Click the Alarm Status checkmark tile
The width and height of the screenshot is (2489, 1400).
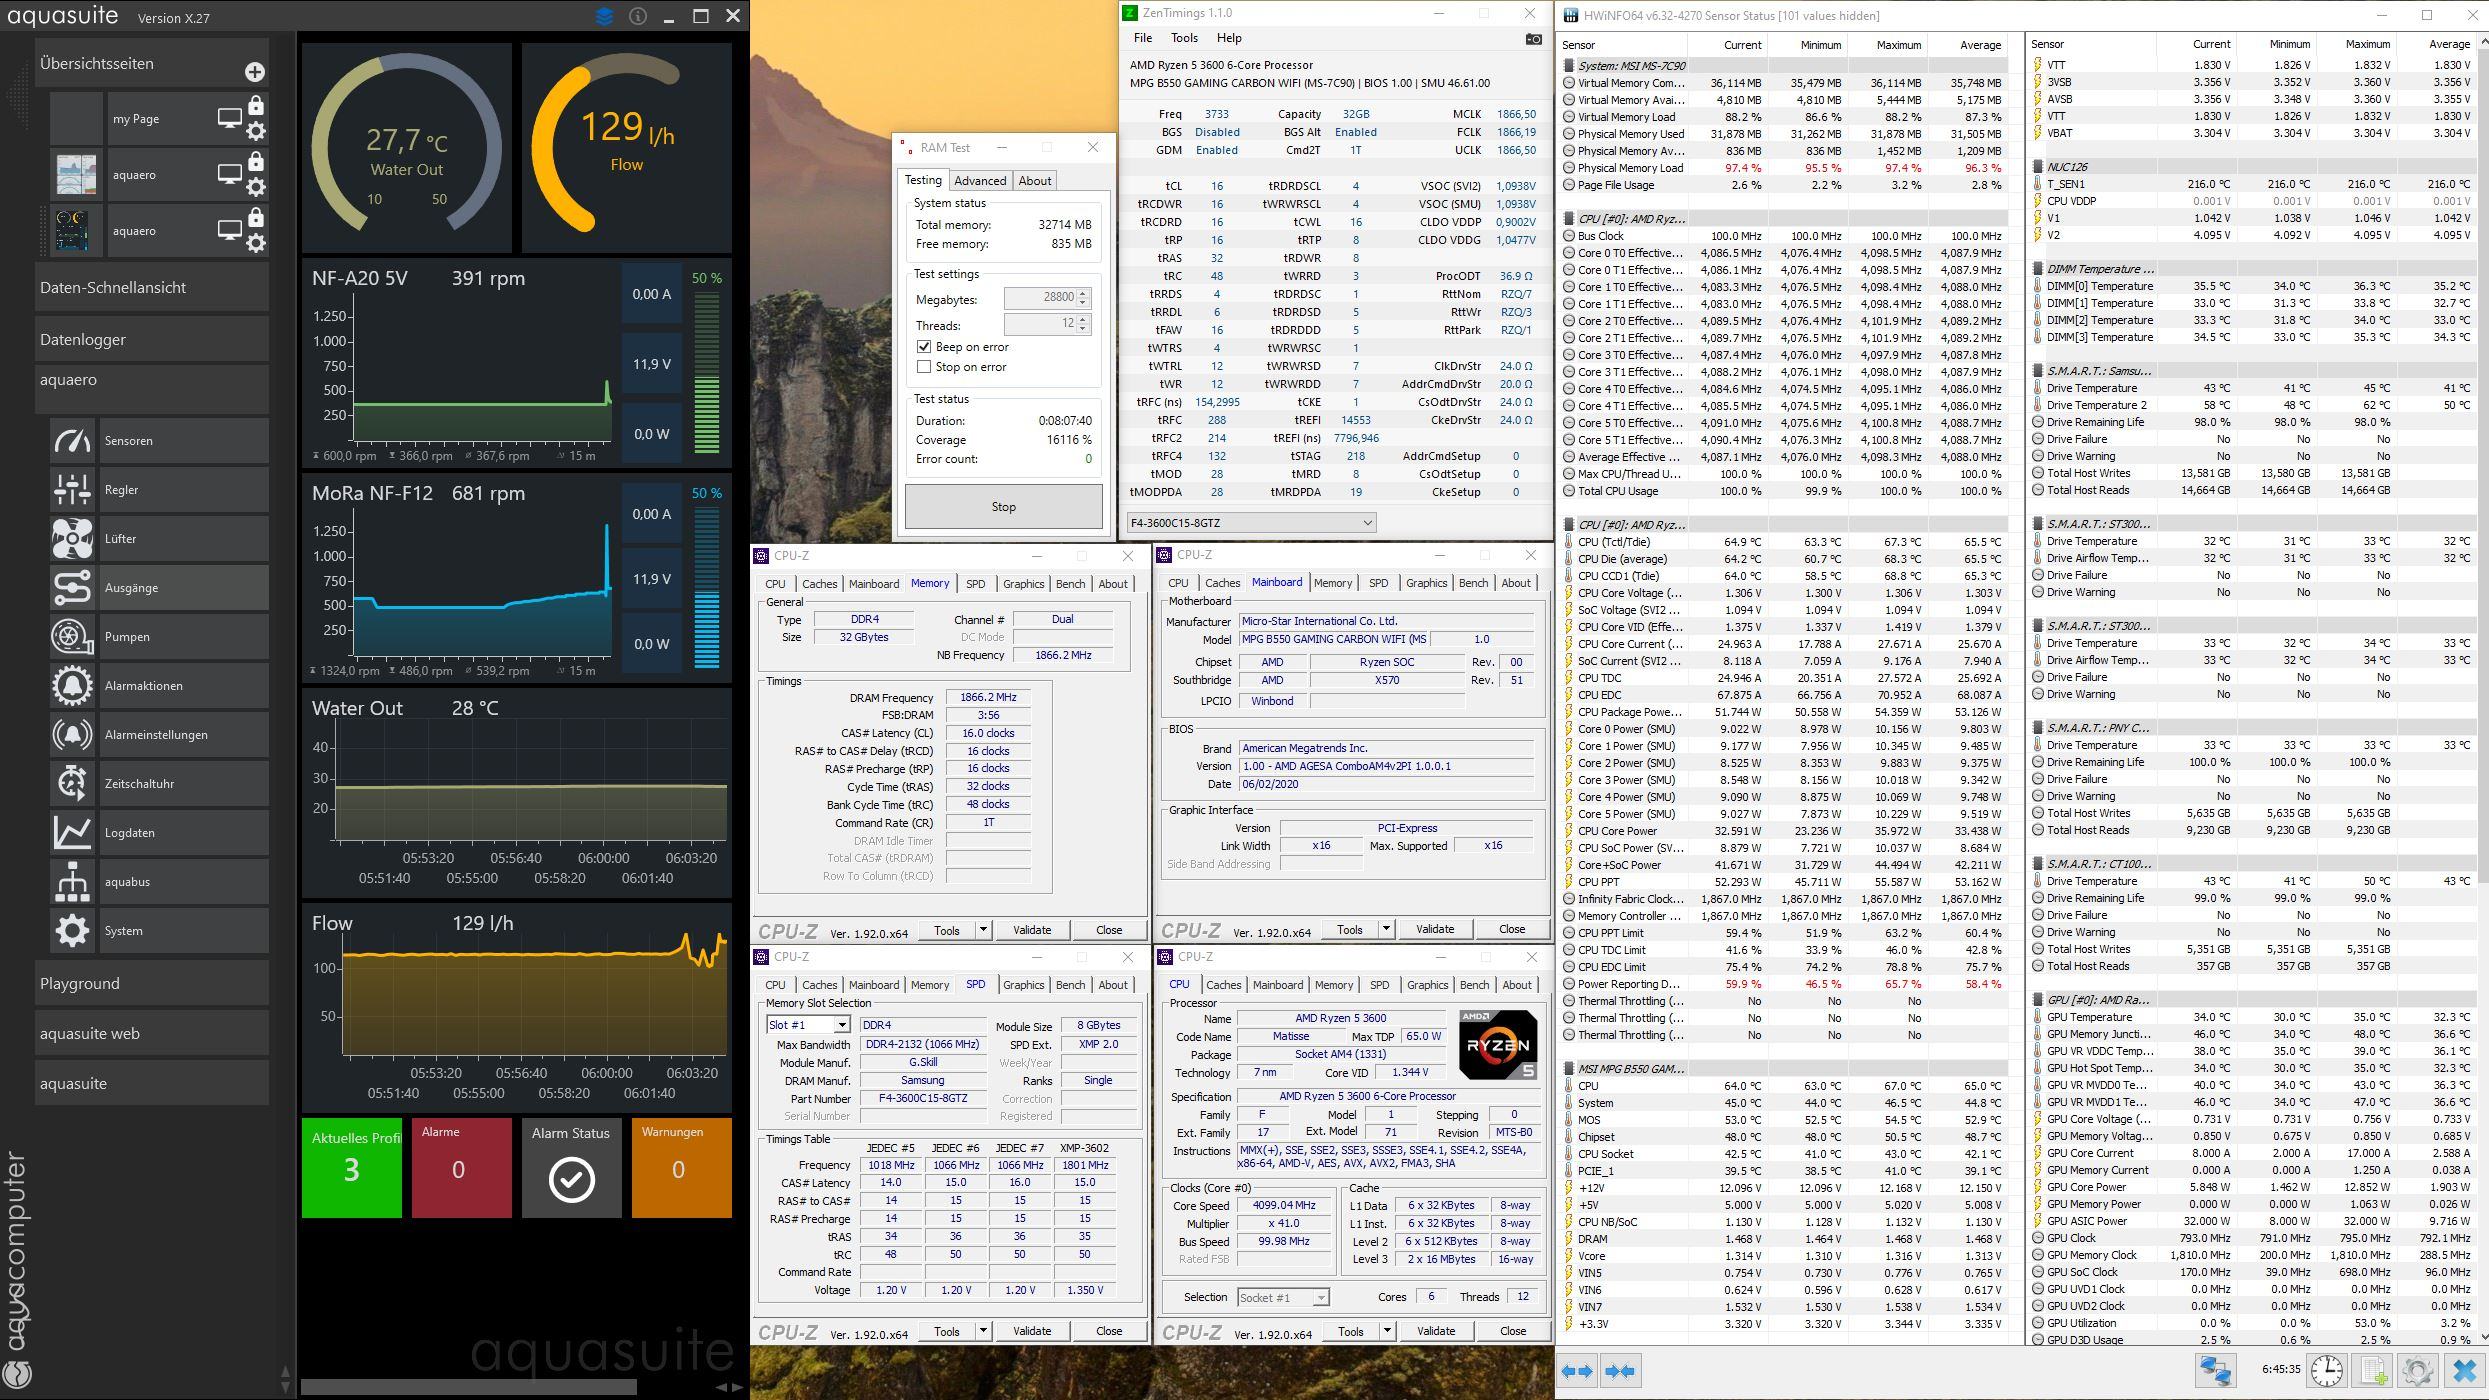[571, 1168]
